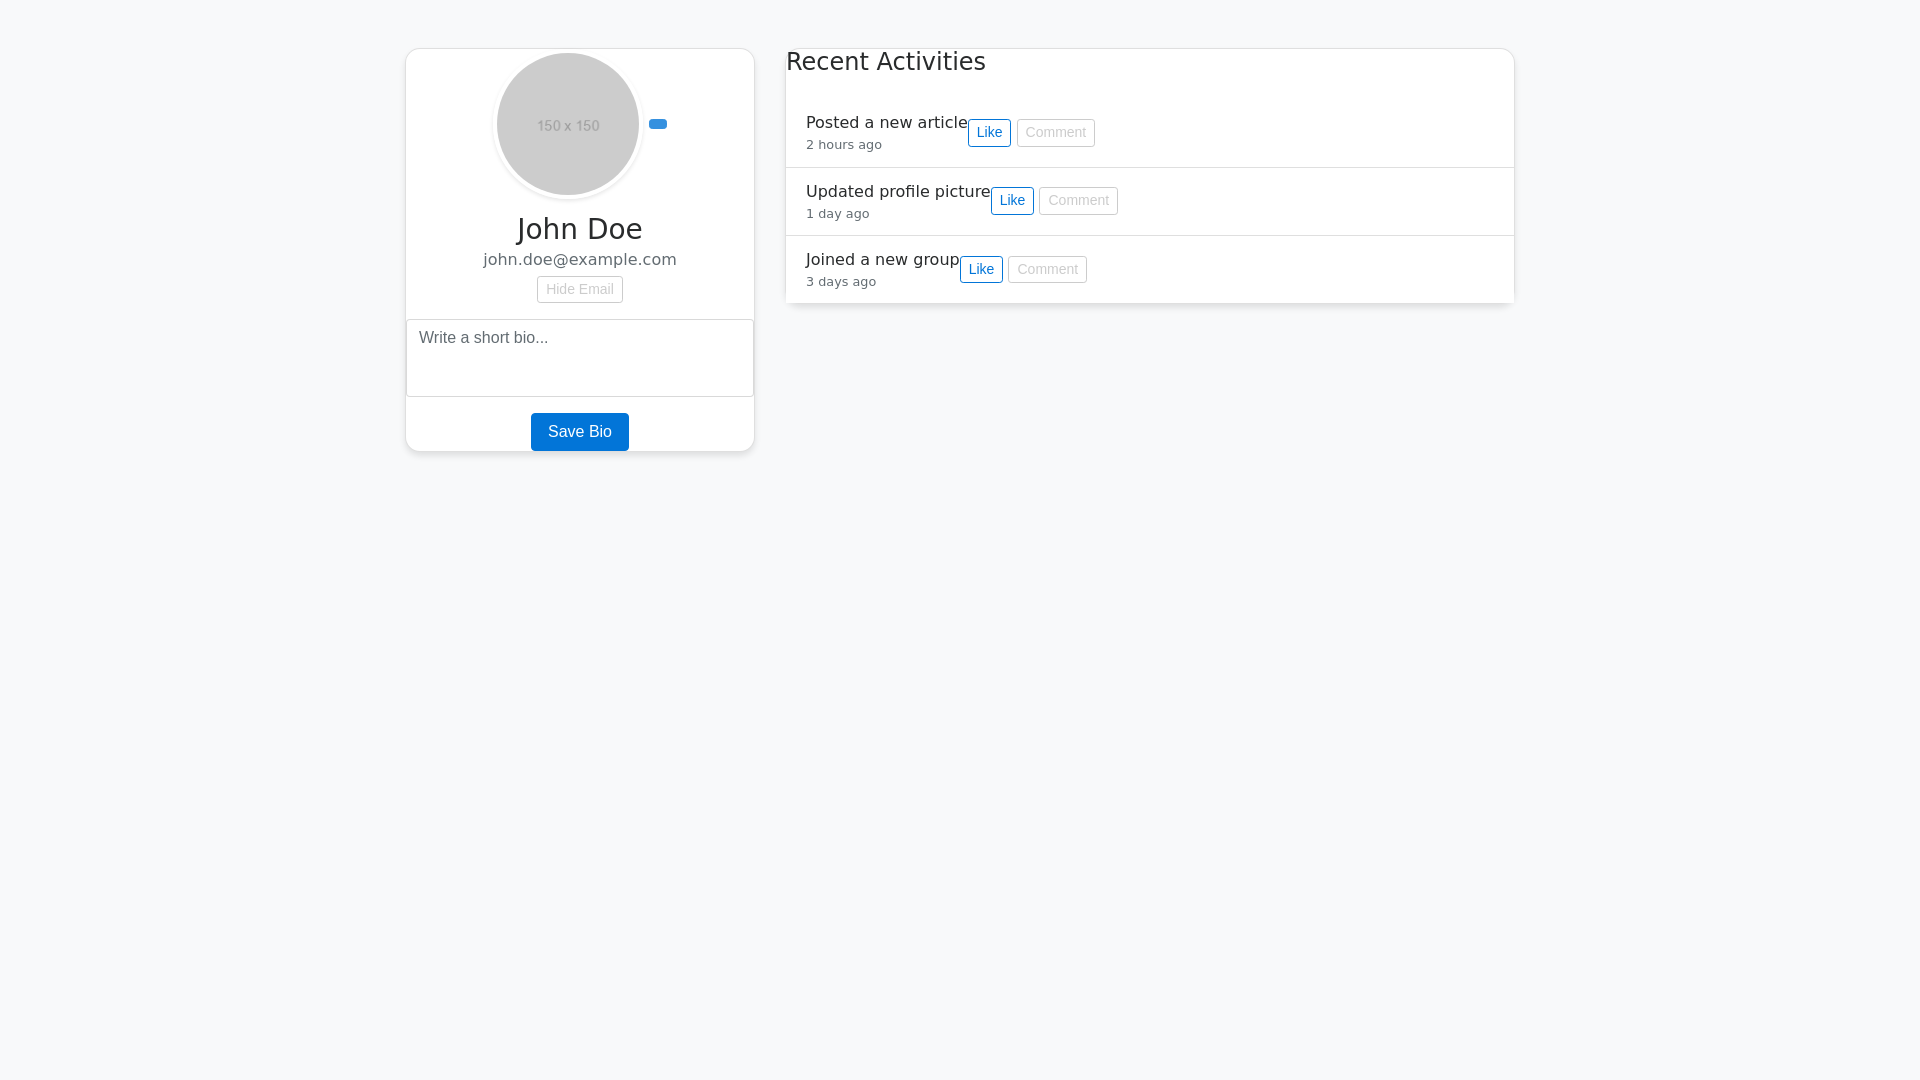Comment on 'Joined a new group' activity
Screen dimensions: 1920x1080
(x=1046, y=269)
